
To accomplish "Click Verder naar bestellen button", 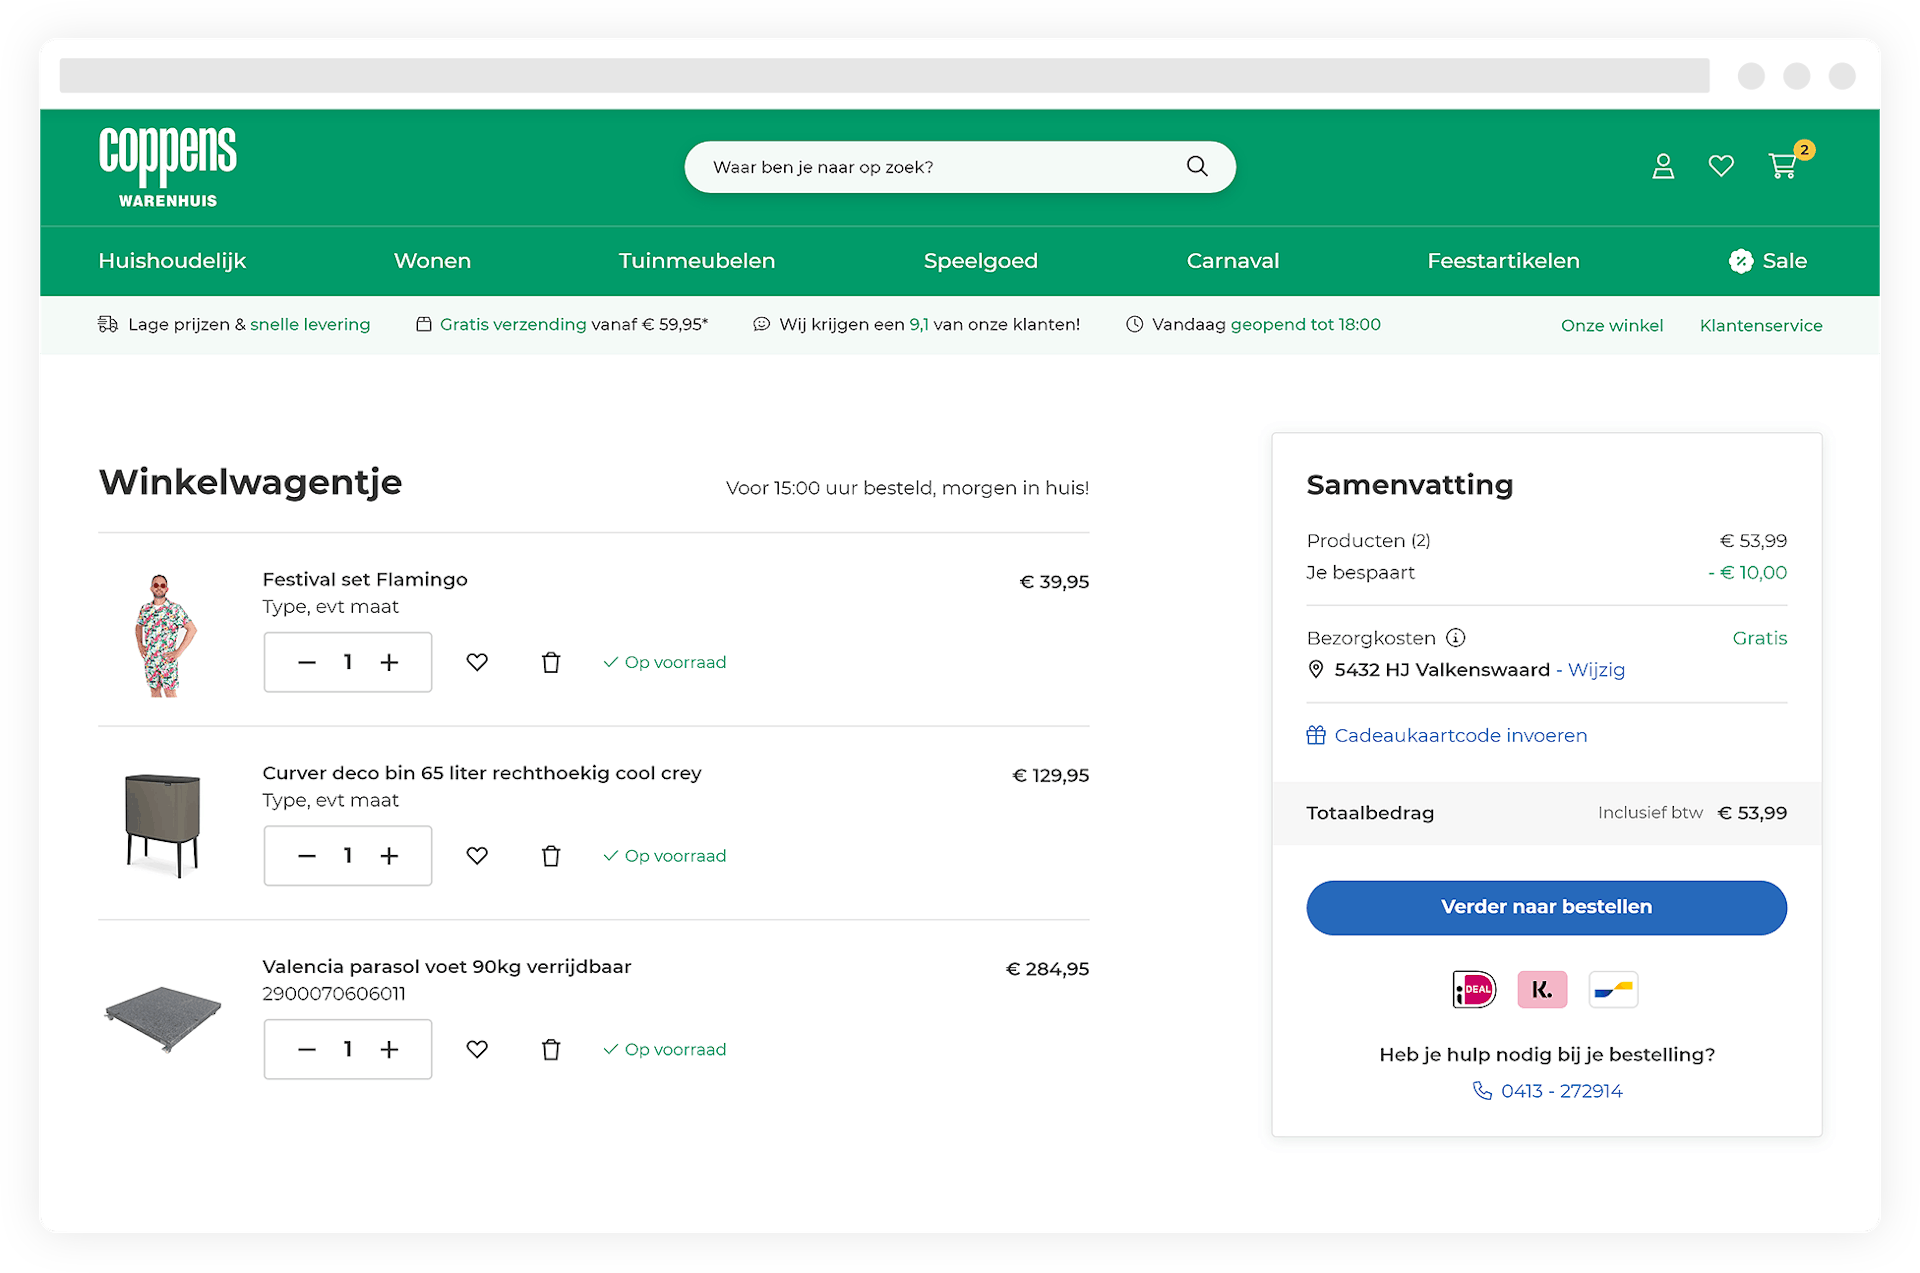I will [1546, 907].
